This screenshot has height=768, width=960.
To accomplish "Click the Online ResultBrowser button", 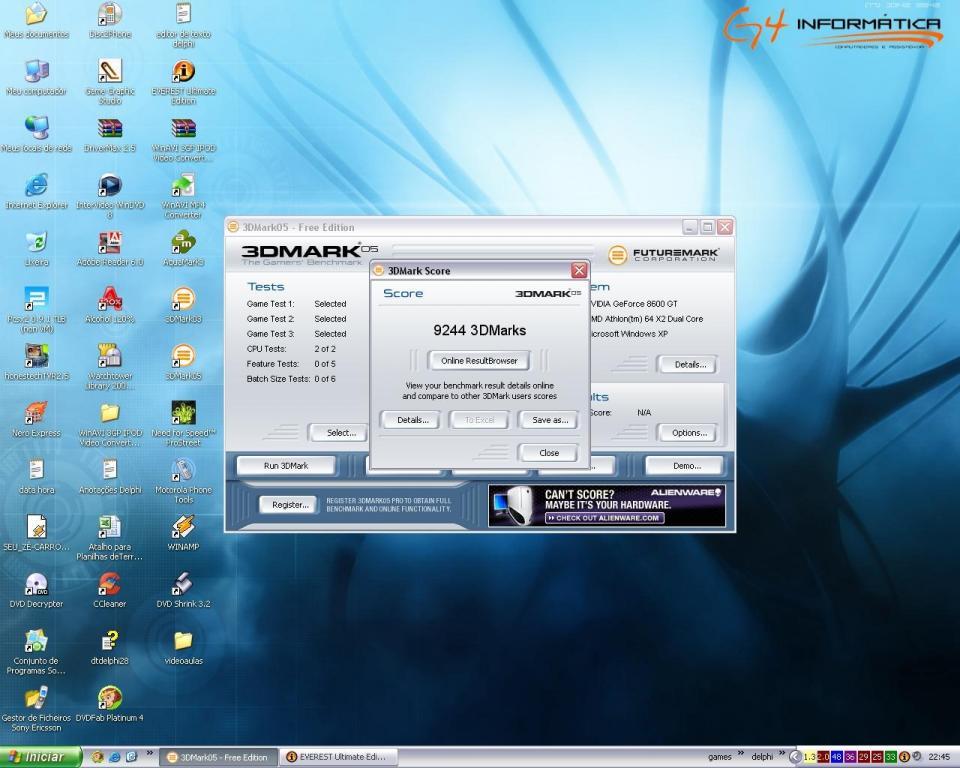I will (479, 361).
